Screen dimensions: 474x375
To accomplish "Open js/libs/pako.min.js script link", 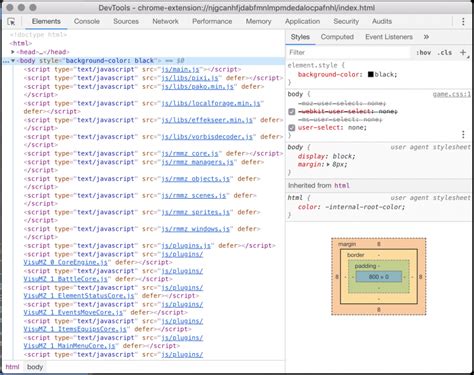I will [x=198, y=87].
